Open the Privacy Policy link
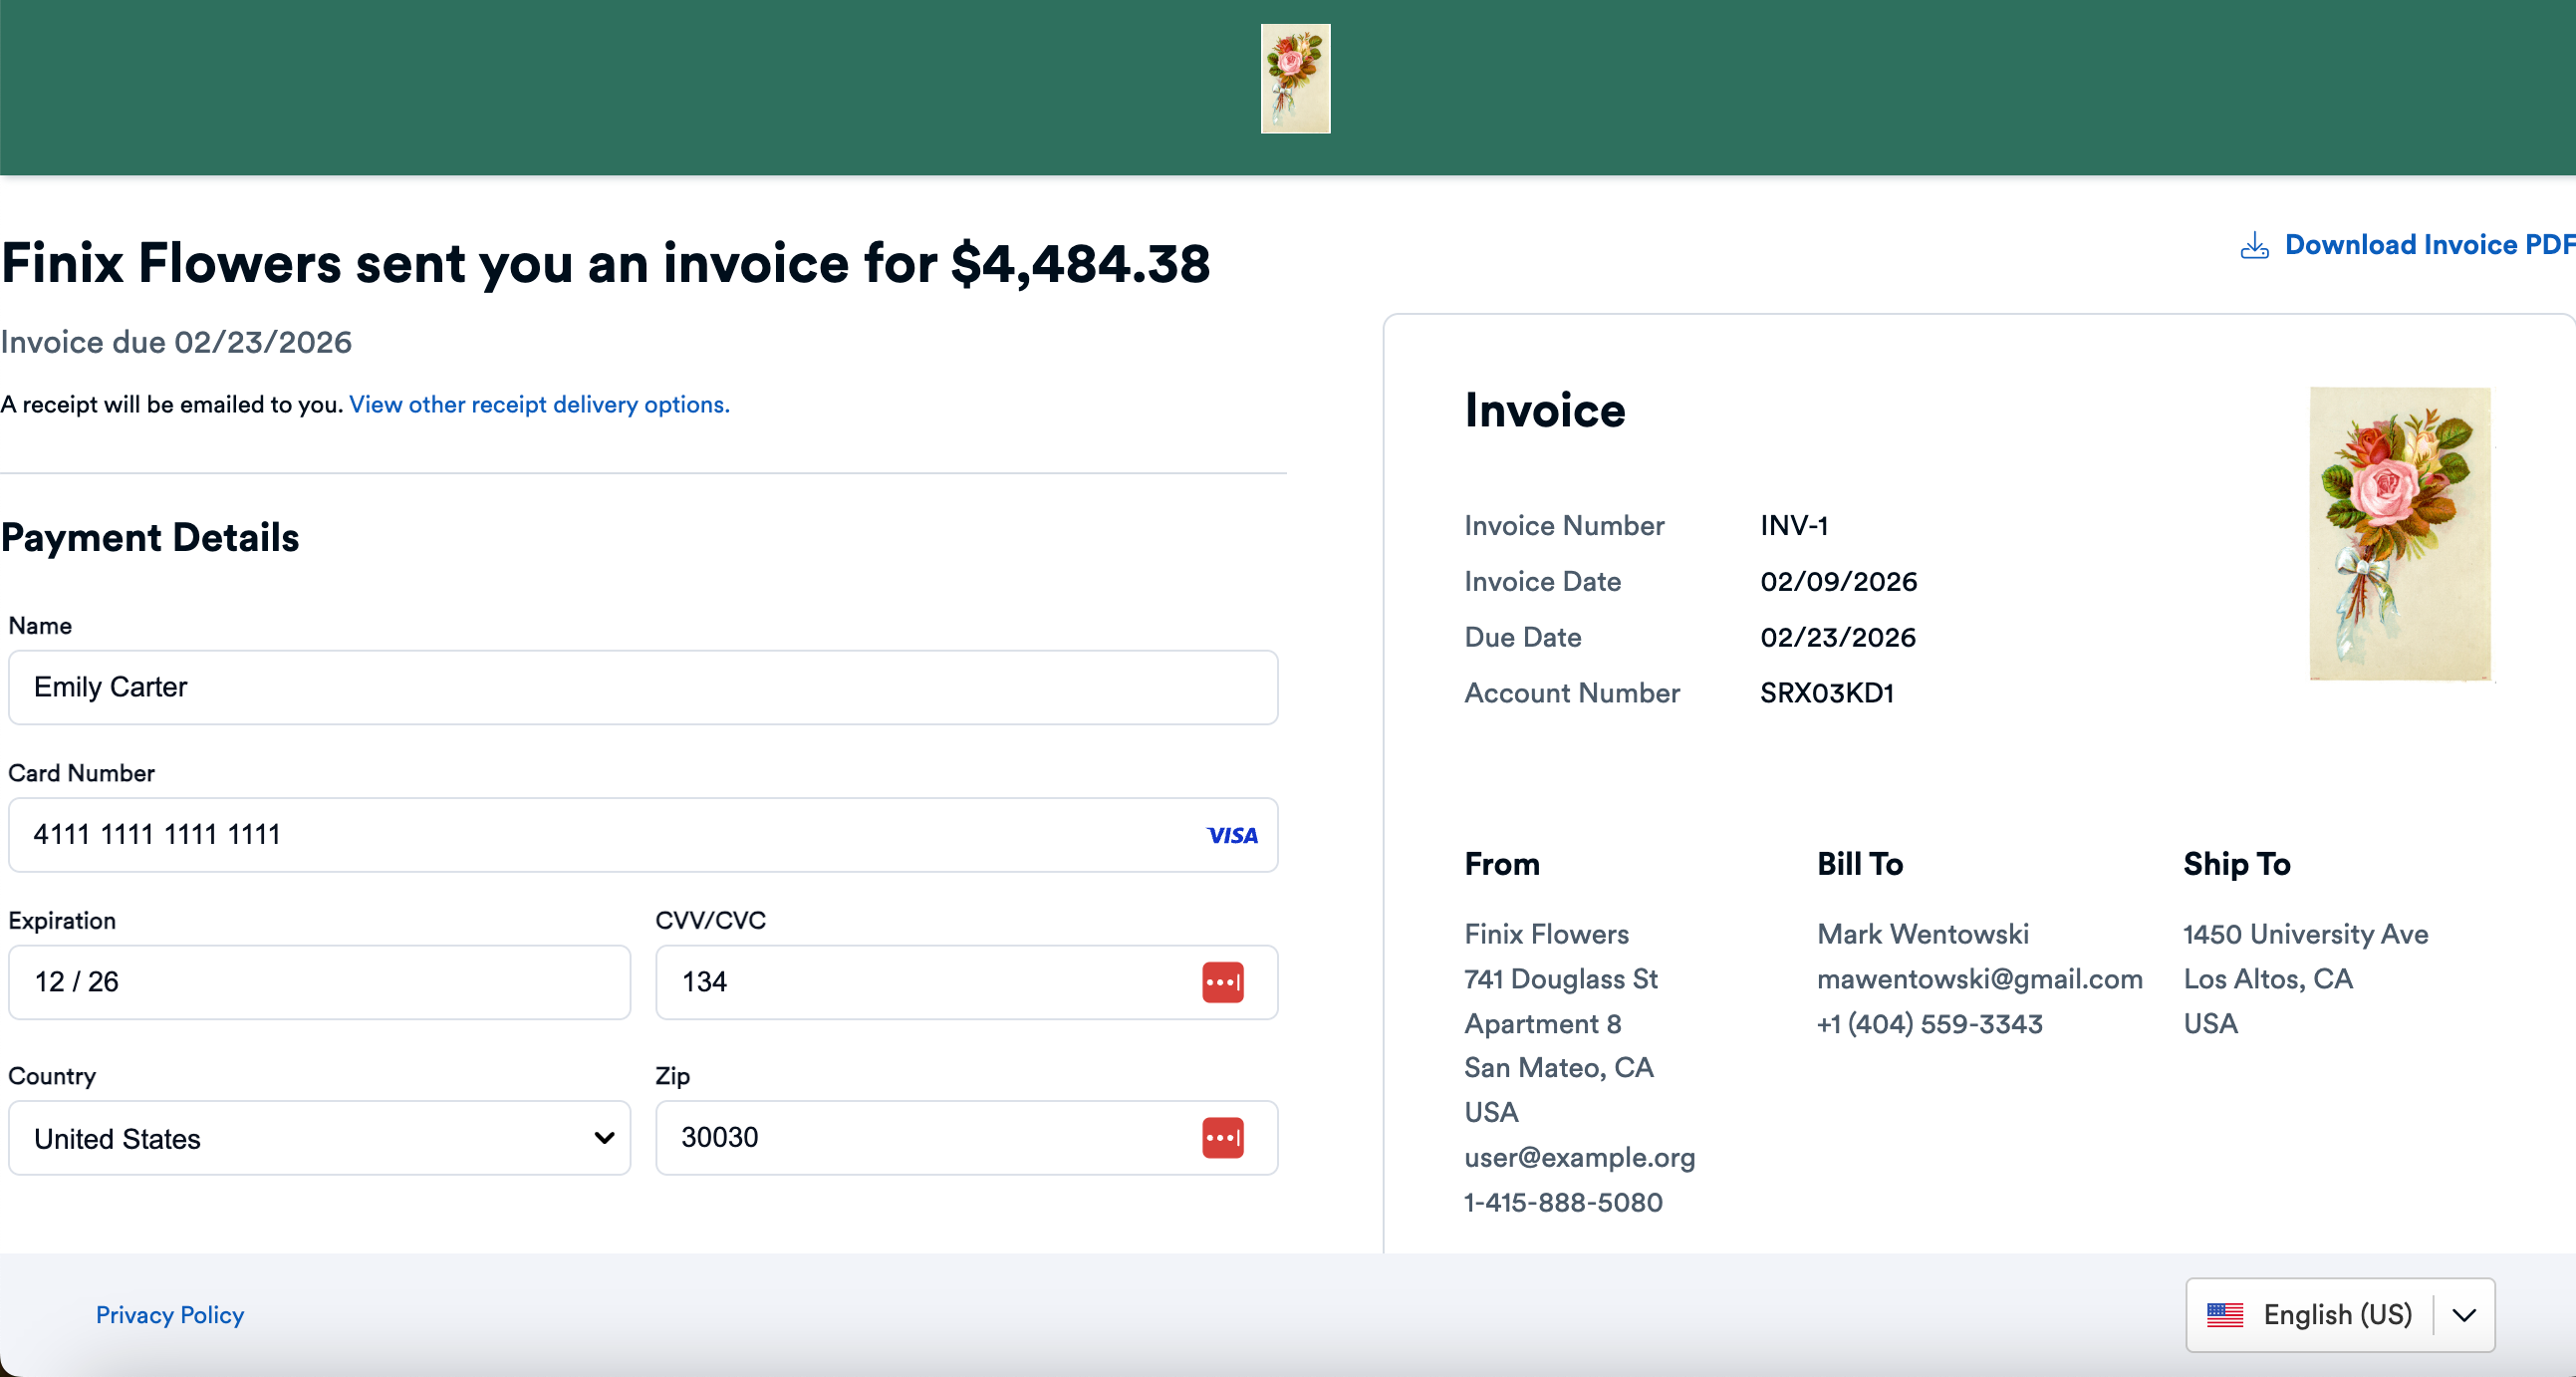Viewport: 2576px width, 1377px height. (169, 1315)
